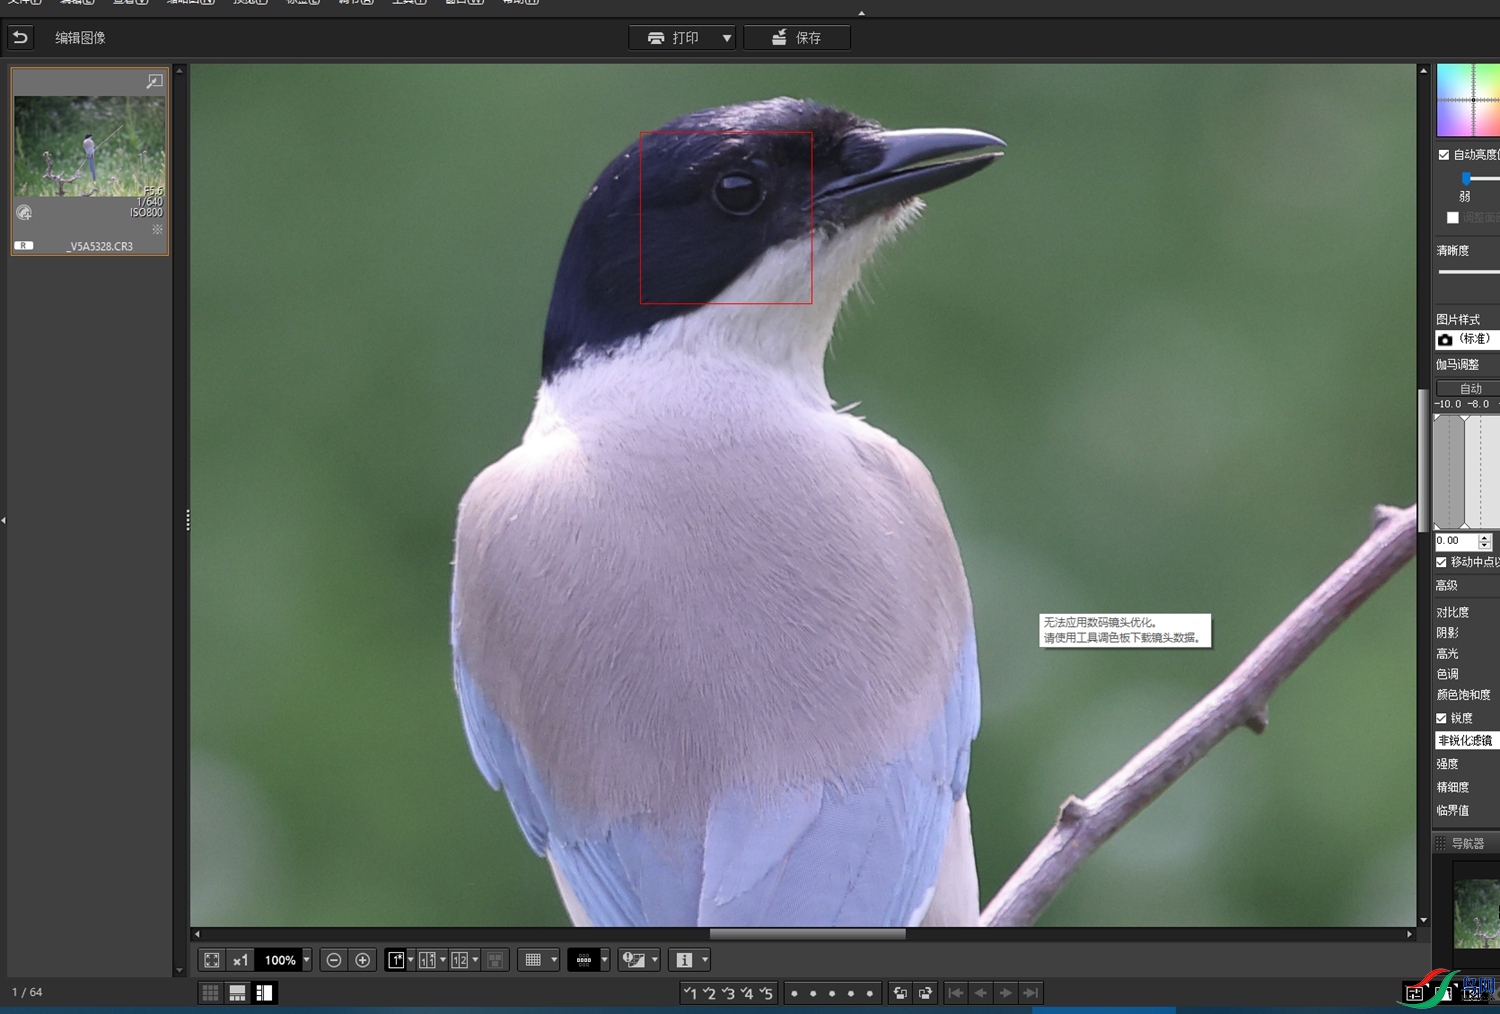1500x1014 pixels.
Task: Expand the split comparison options arrow
Action: pos(443,960)
